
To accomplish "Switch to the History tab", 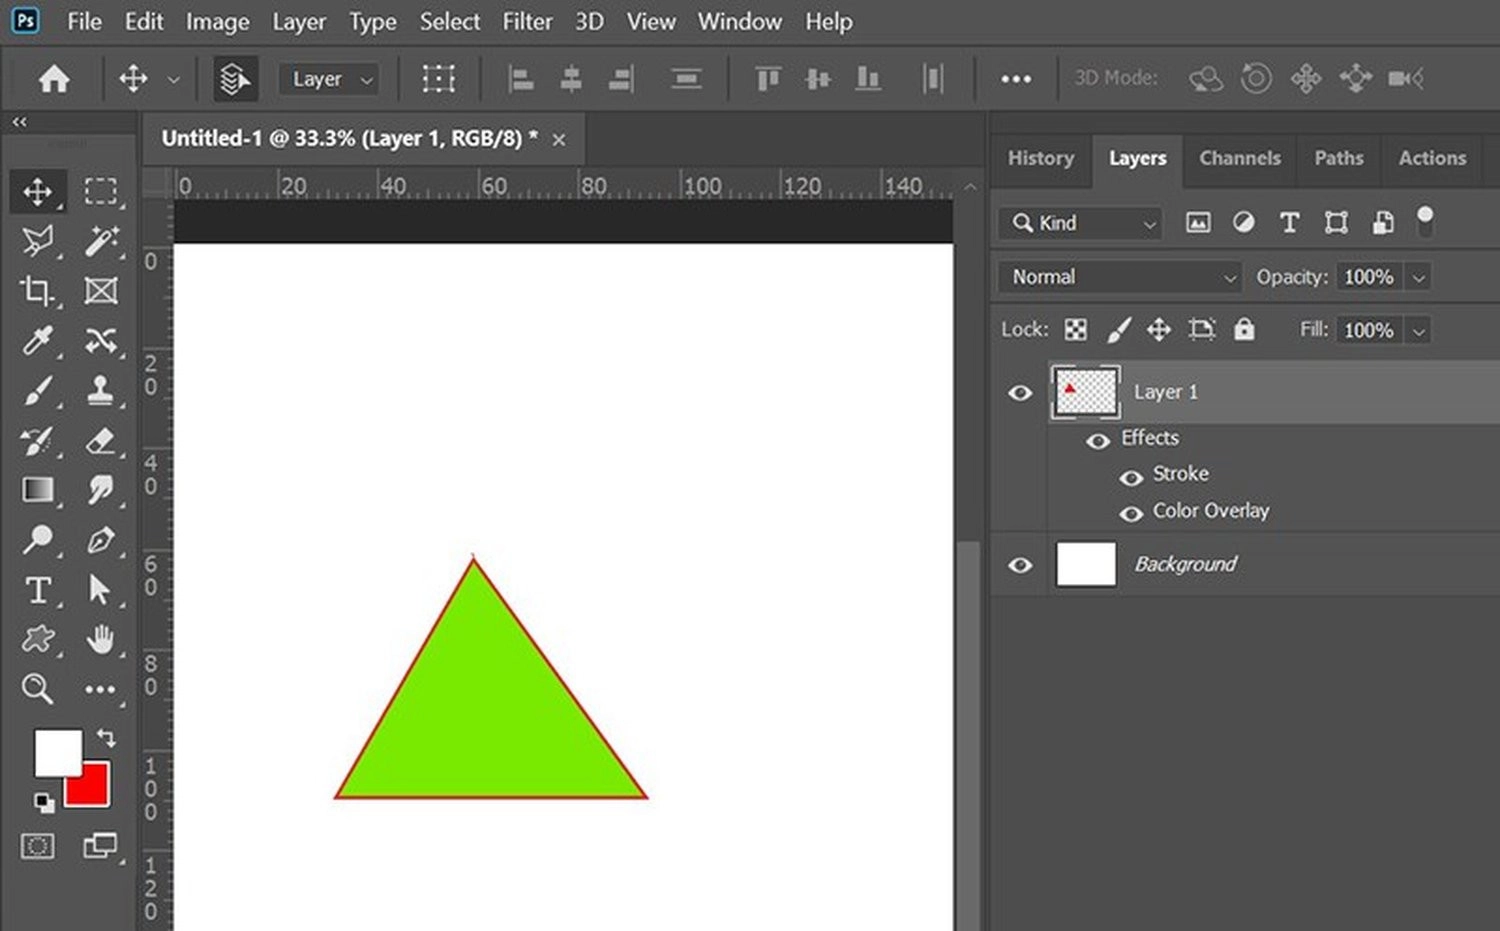I will coord(1040,158).
